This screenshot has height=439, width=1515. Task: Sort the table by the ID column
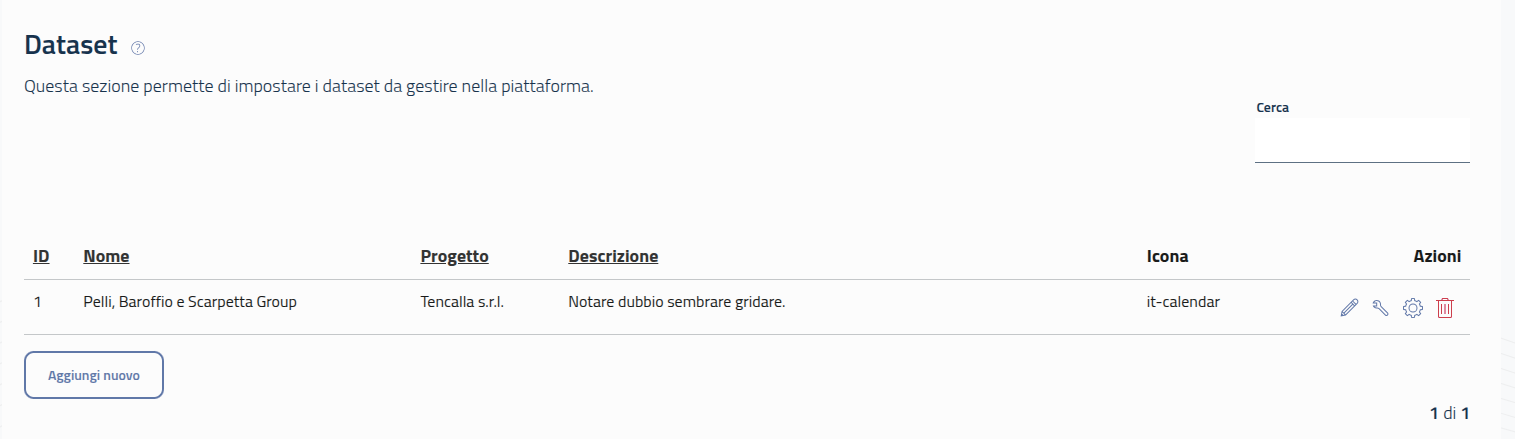coord(41,257)
